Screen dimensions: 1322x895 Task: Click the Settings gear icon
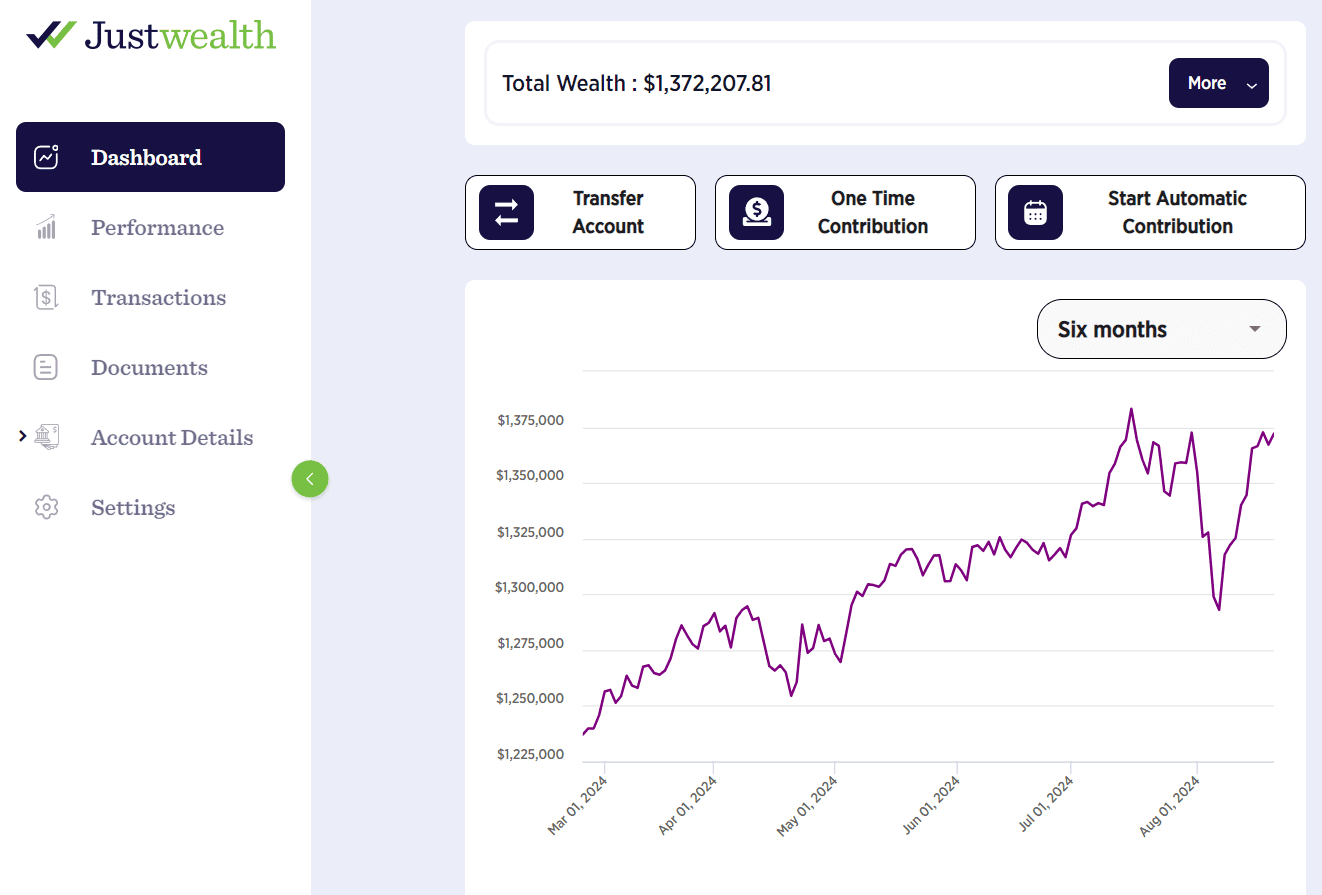pyautogui.click(x=46, y=507)
